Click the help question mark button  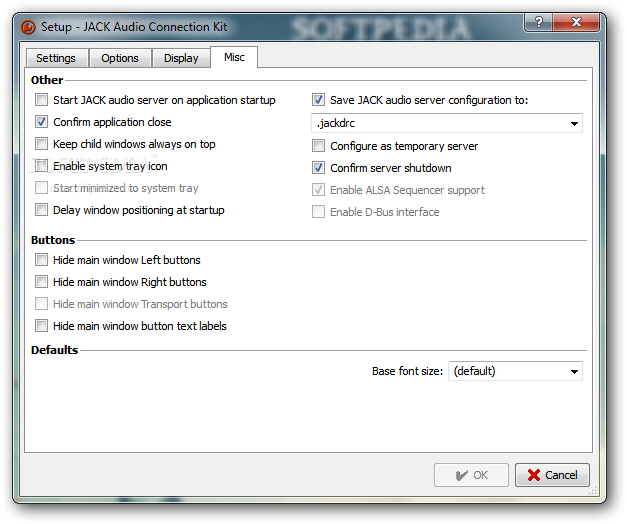coord(538,22)
